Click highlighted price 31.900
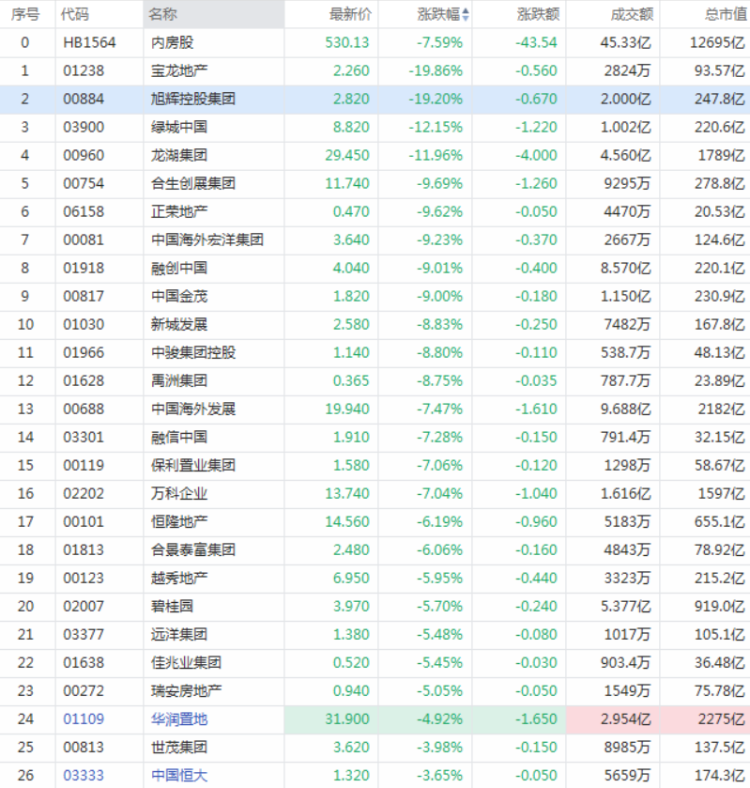750x788 pixels. (347, 719)
